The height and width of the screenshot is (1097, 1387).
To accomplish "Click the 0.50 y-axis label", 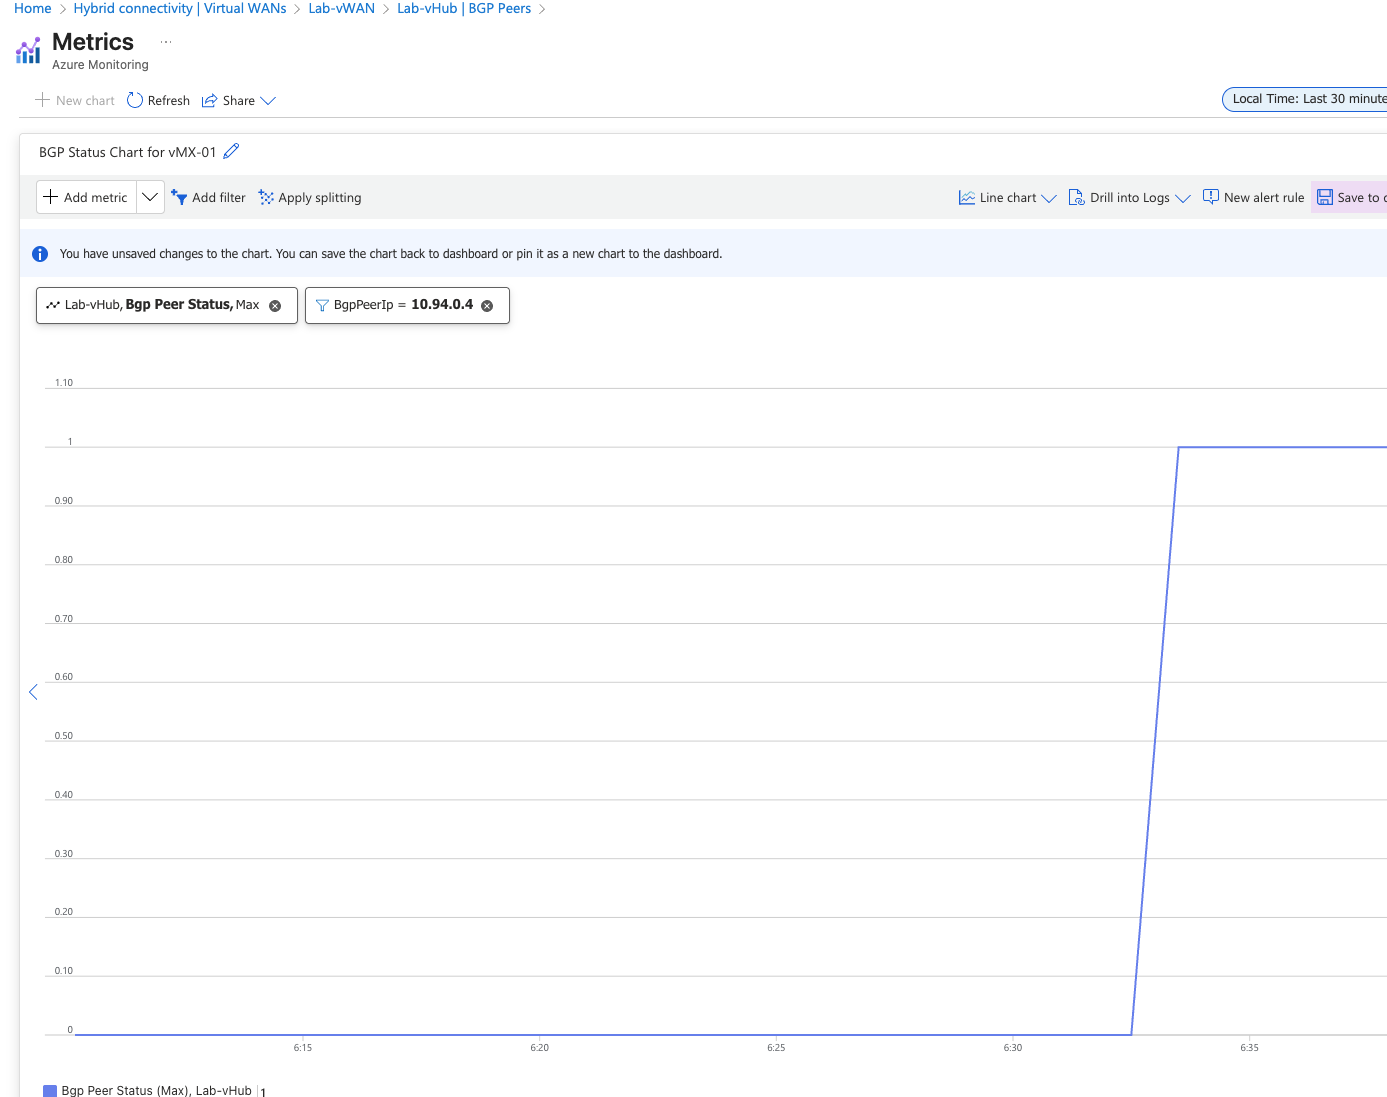I will coord(64,736).
